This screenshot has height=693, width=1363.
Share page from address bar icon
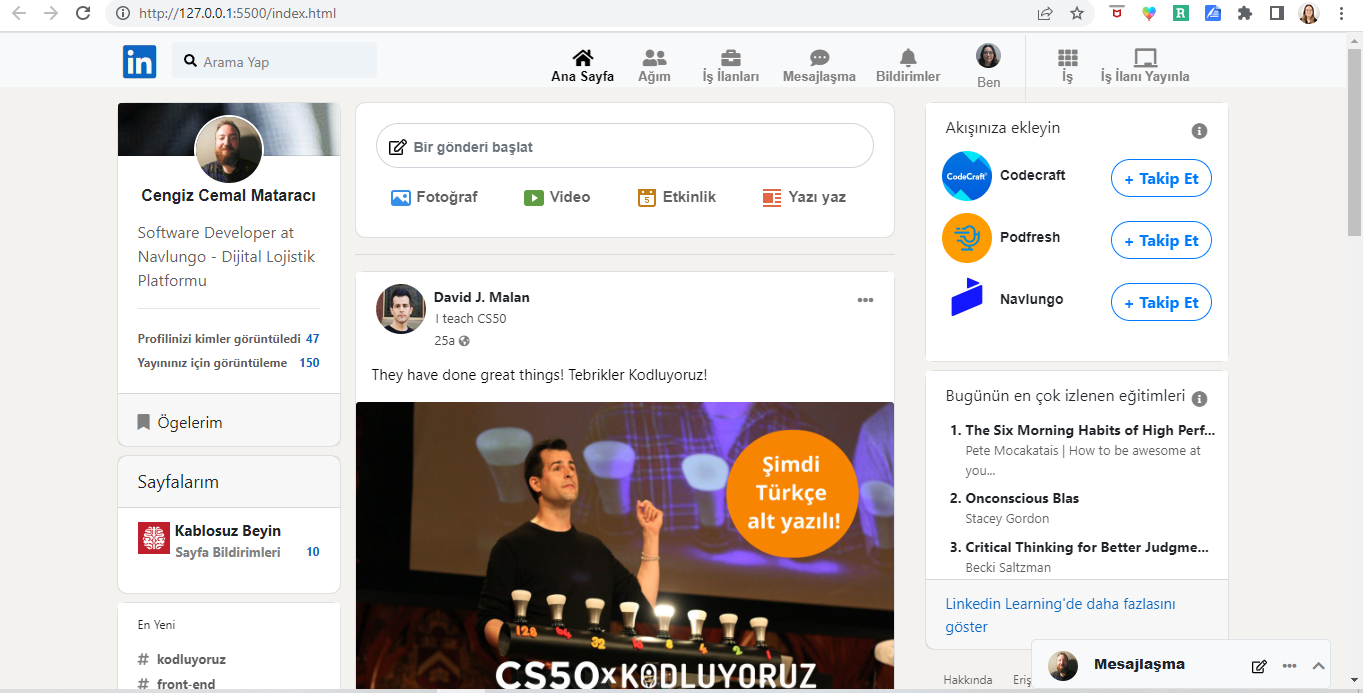coord(1045,13)
